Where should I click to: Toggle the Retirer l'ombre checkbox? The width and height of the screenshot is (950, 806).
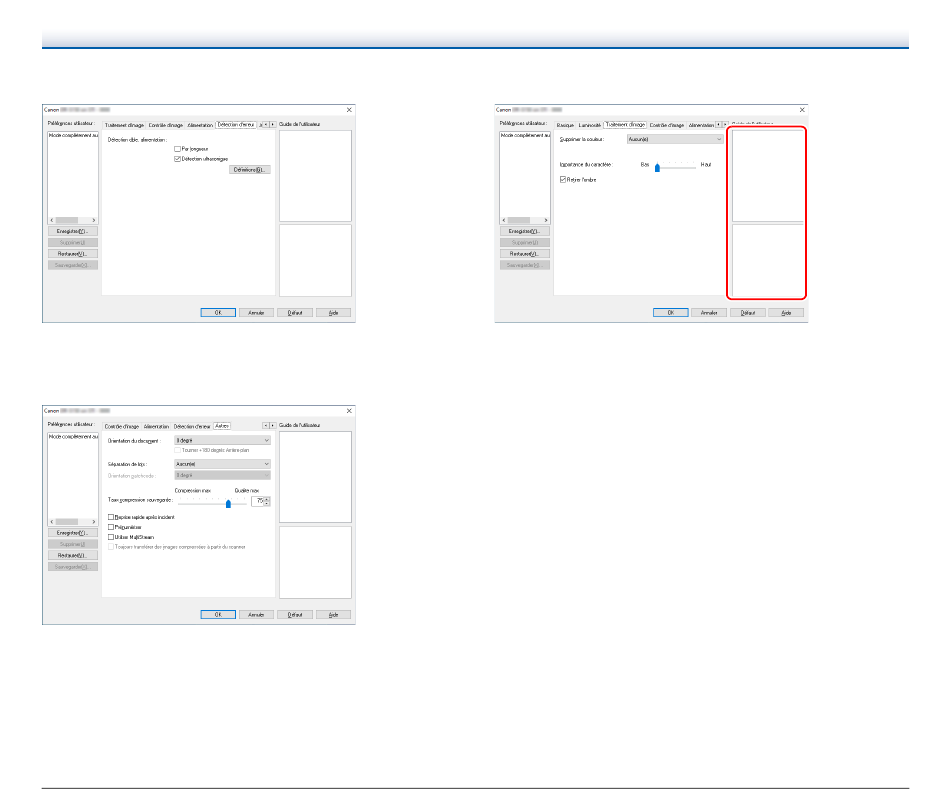pyautogui.click(x=563, y=180)
